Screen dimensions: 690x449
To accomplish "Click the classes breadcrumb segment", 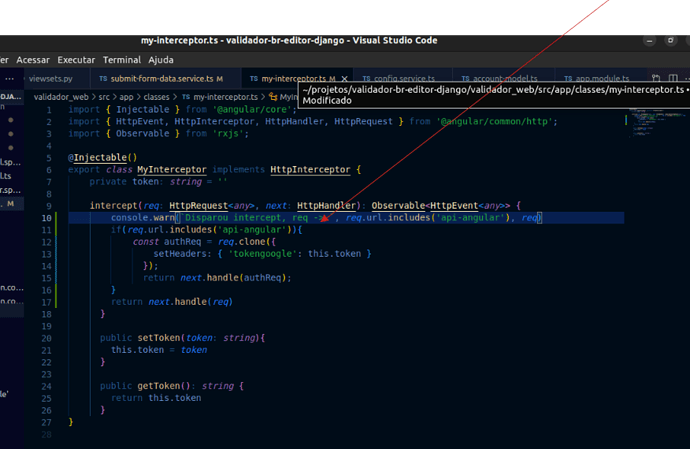I will click(156, 97).
